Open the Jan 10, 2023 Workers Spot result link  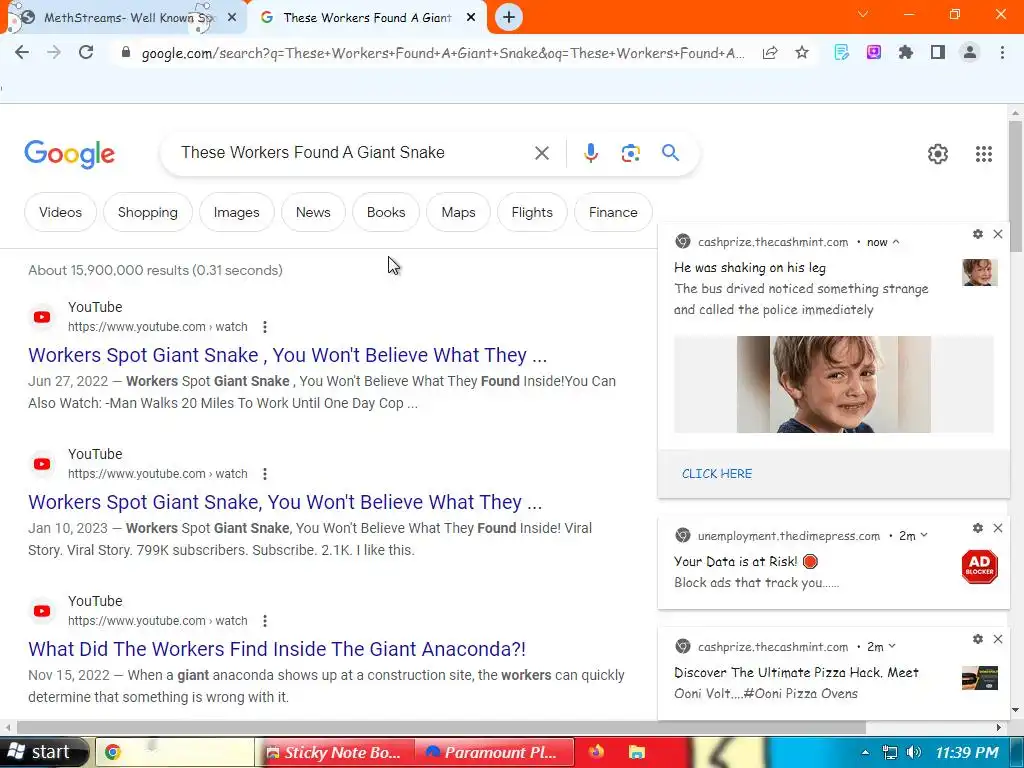click(x=285, y=502)
